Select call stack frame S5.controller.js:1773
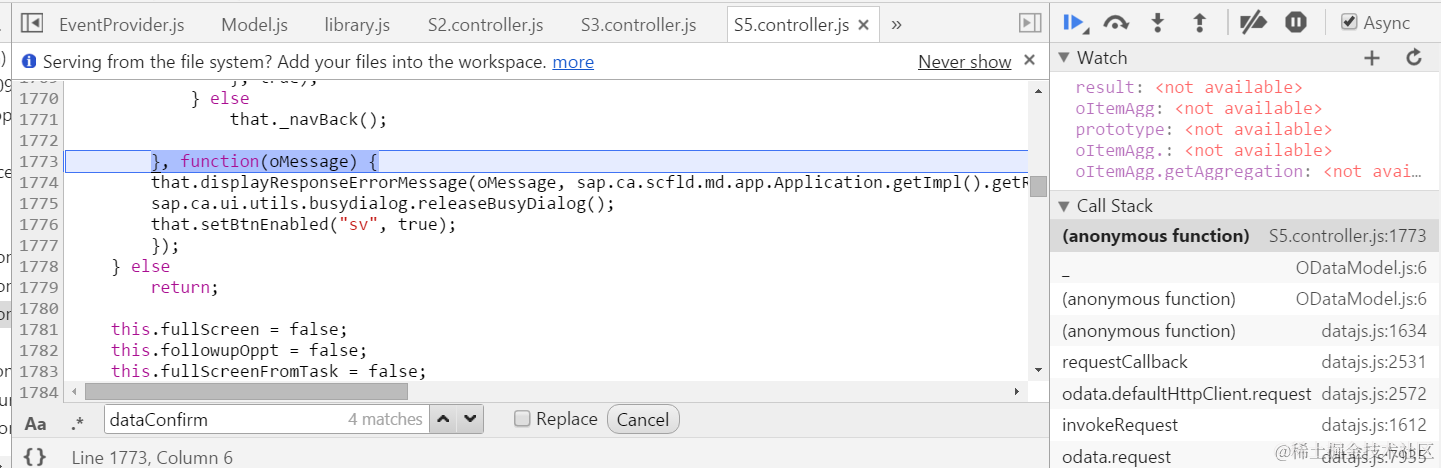 [1245, 236]
